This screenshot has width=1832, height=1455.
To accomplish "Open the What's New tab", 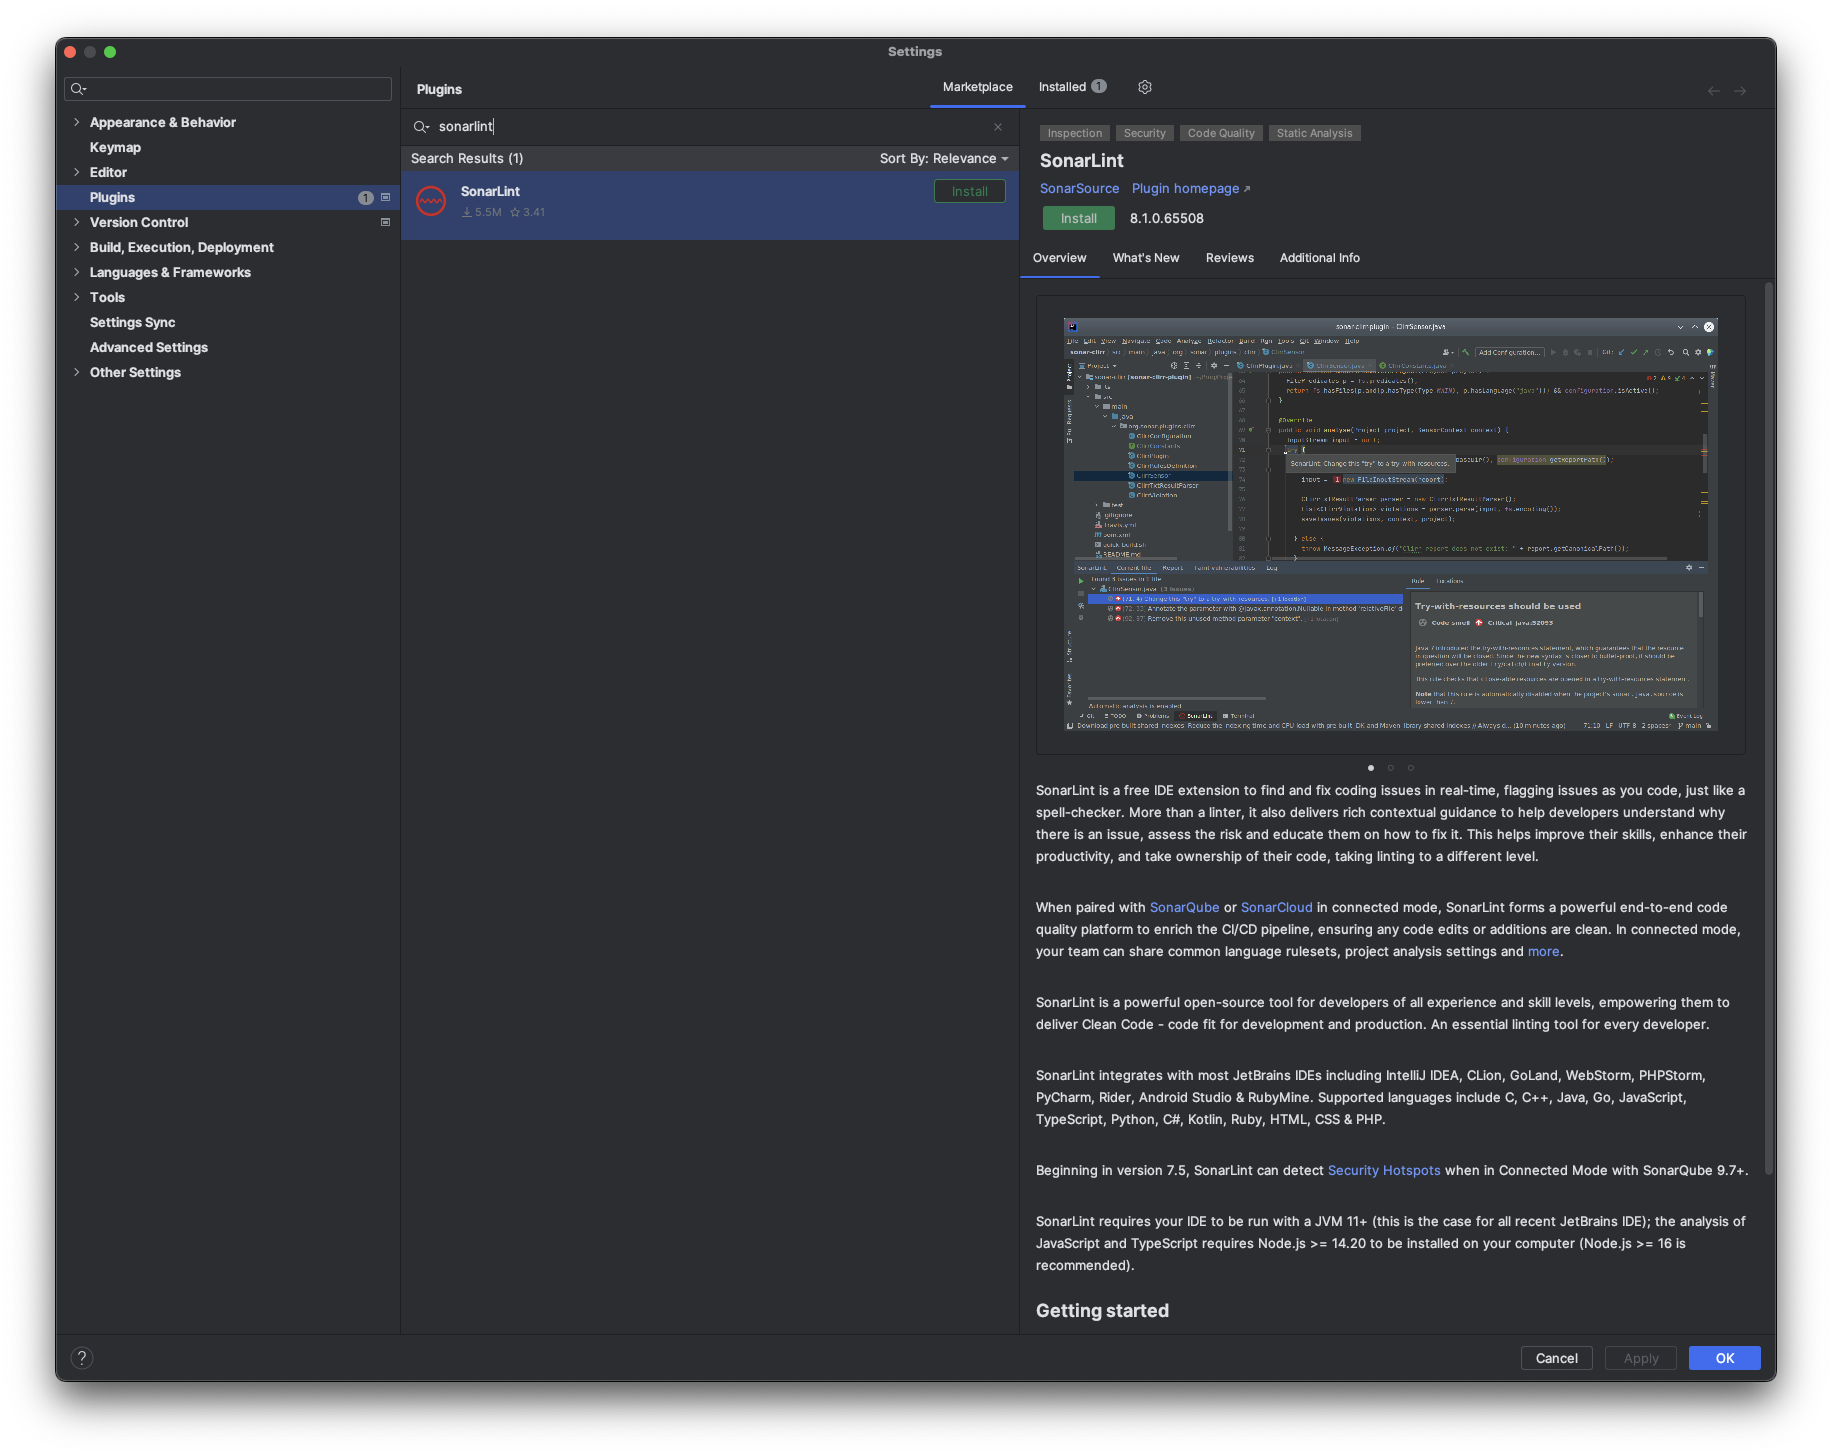I will click(1146, 258).
